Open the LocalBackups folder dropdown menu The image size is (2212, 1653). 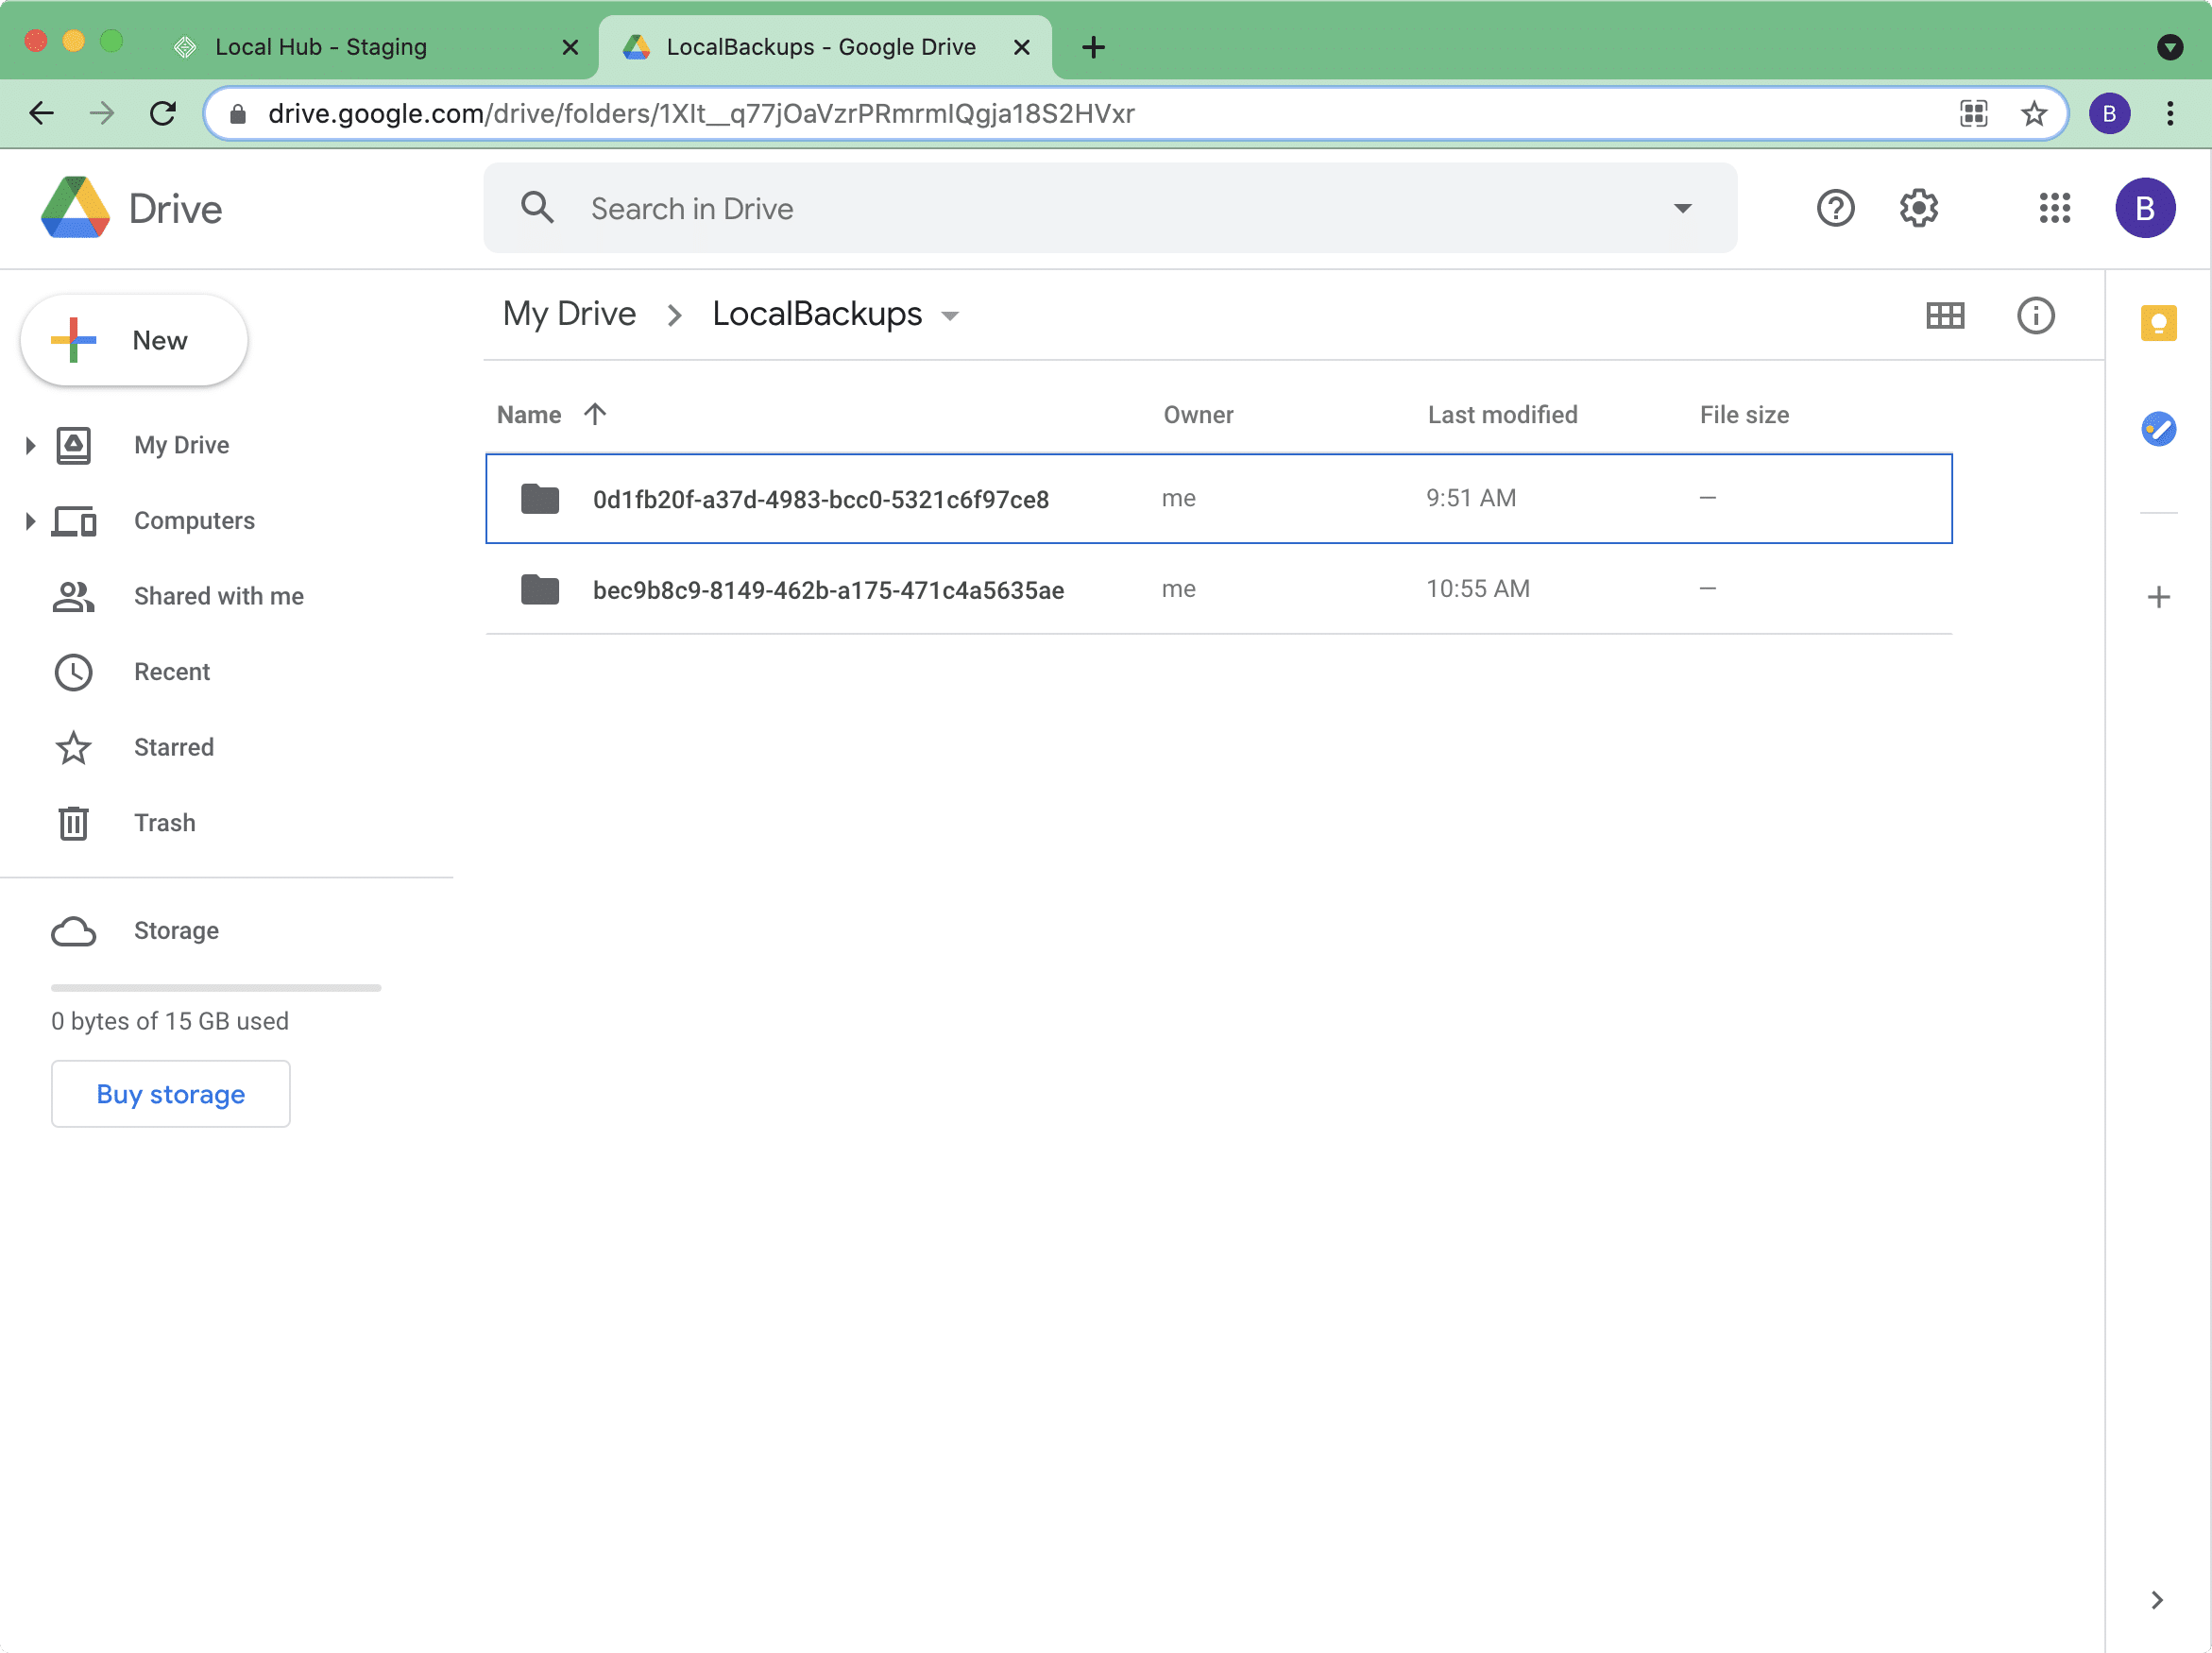tap(950, 316)
